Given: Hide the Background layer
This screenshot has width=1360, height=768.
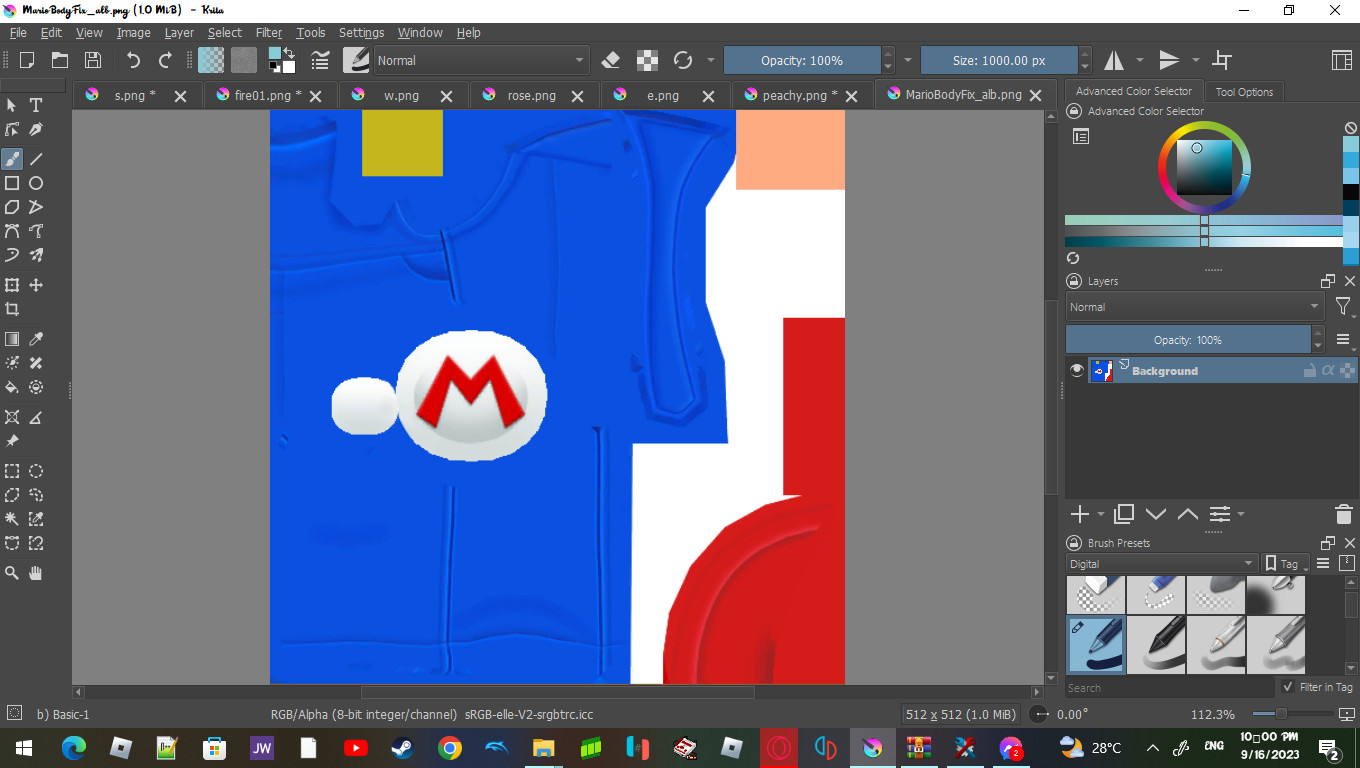Looking at the screenshot, I should [x=1077, y=370].
